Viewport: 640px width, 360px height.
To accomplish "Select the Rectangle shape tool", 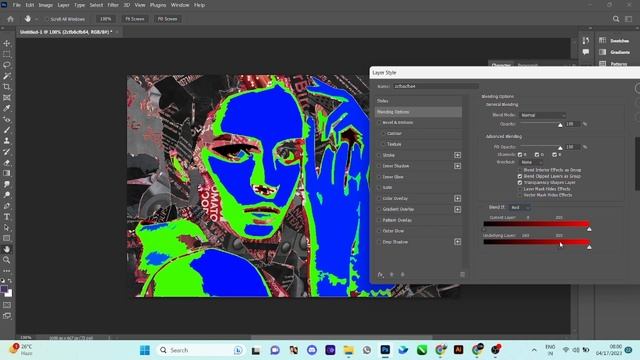I will pyautogui.click(x=7, y=238).
